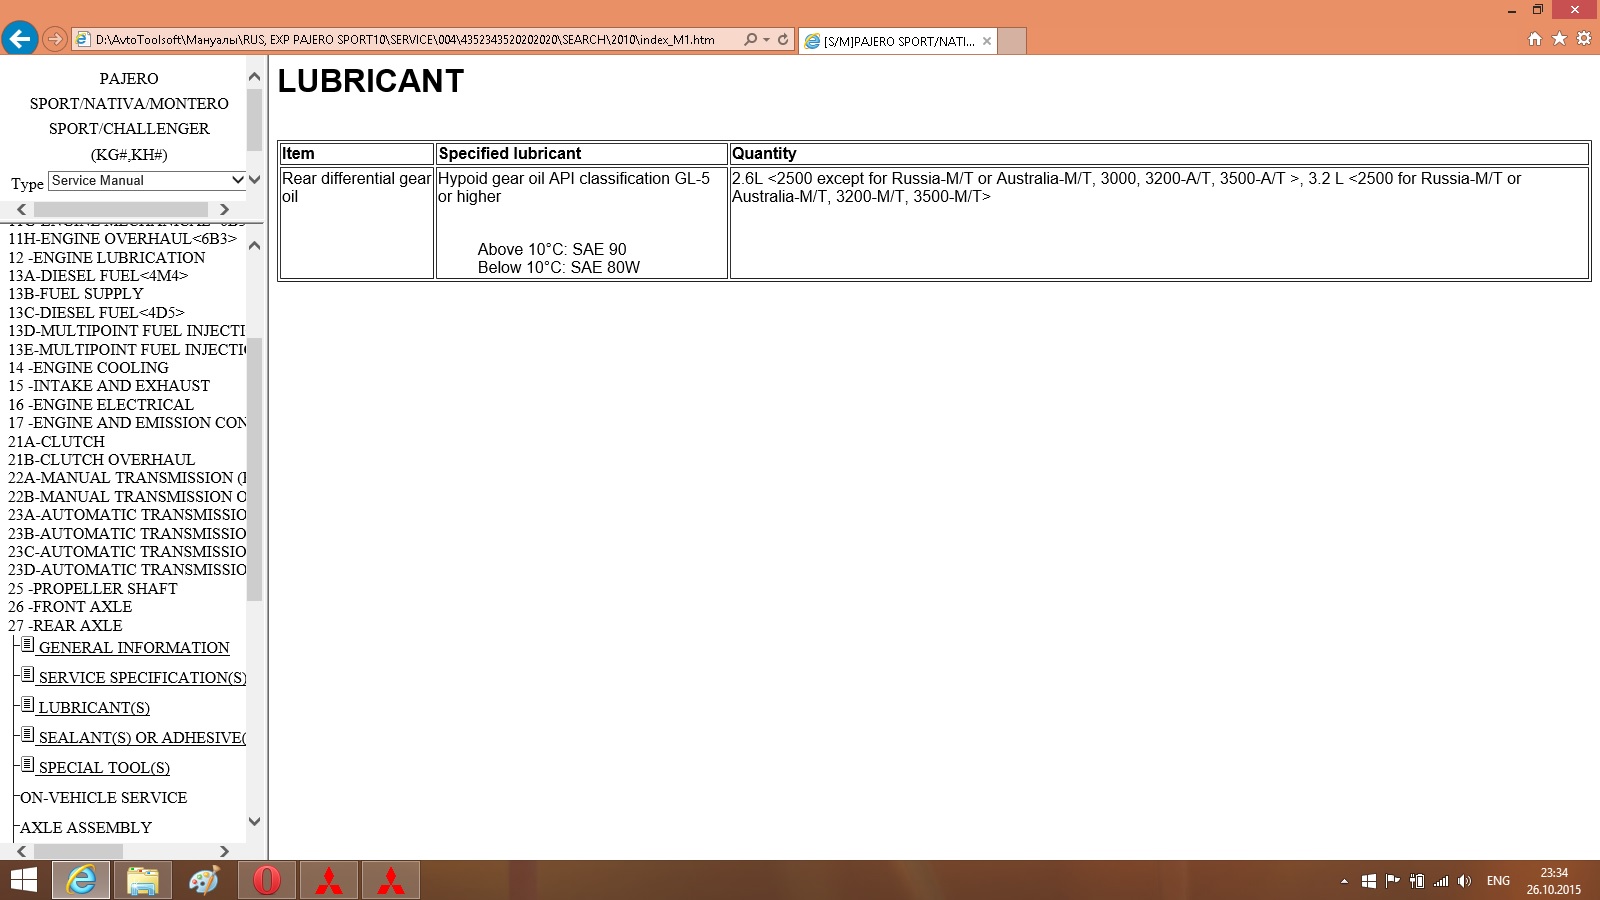Open the browser Home icon
The image size is (1600, 900).
click(x=1535, y=39)
